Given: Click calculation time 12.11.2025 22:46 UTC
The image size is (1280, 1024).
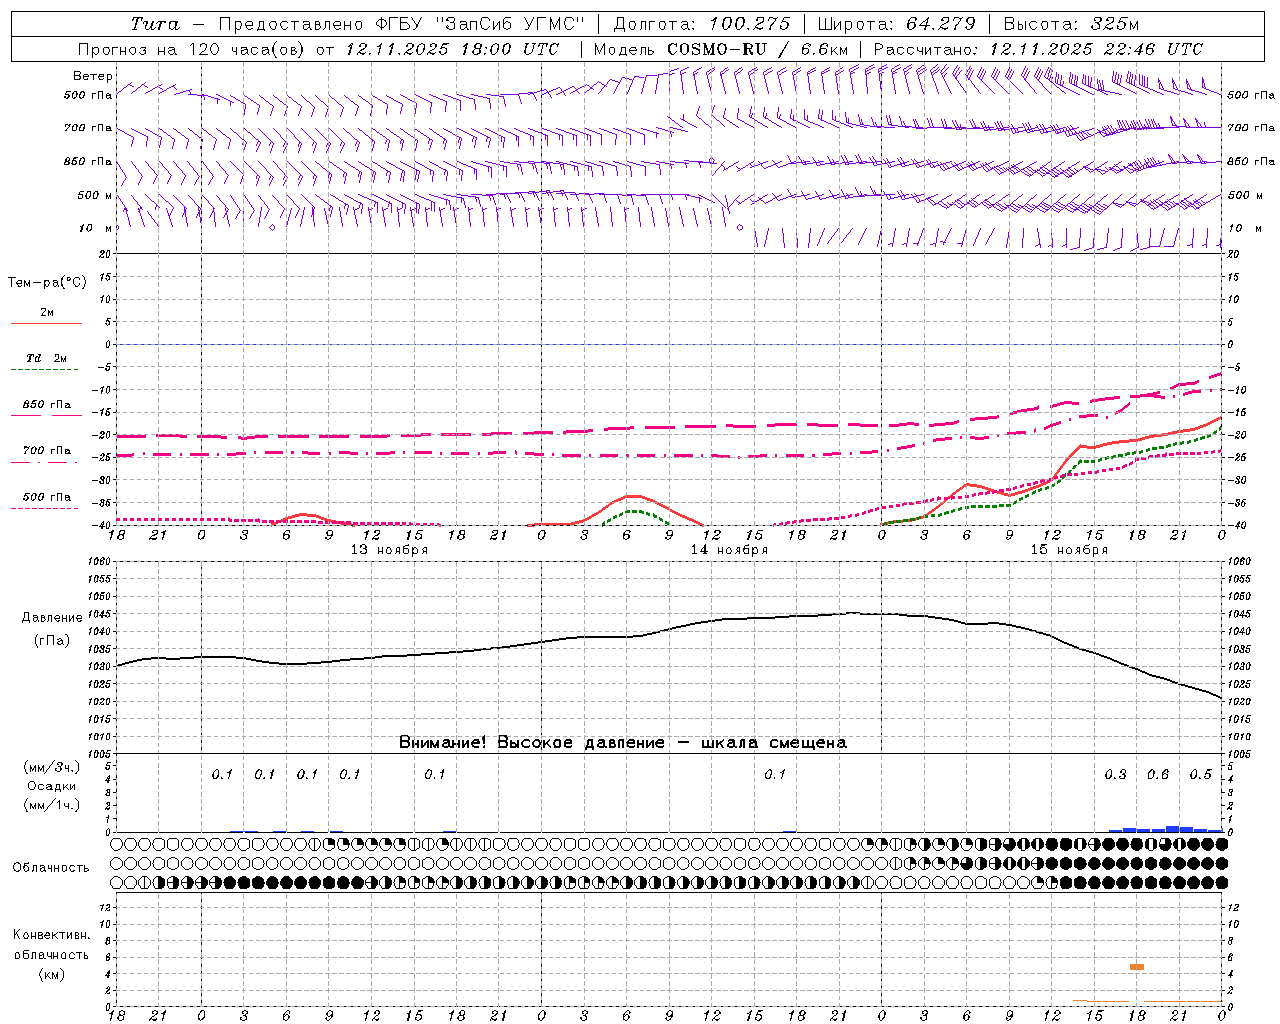Looking at the screenshot, I should (x=1096, y=49).
